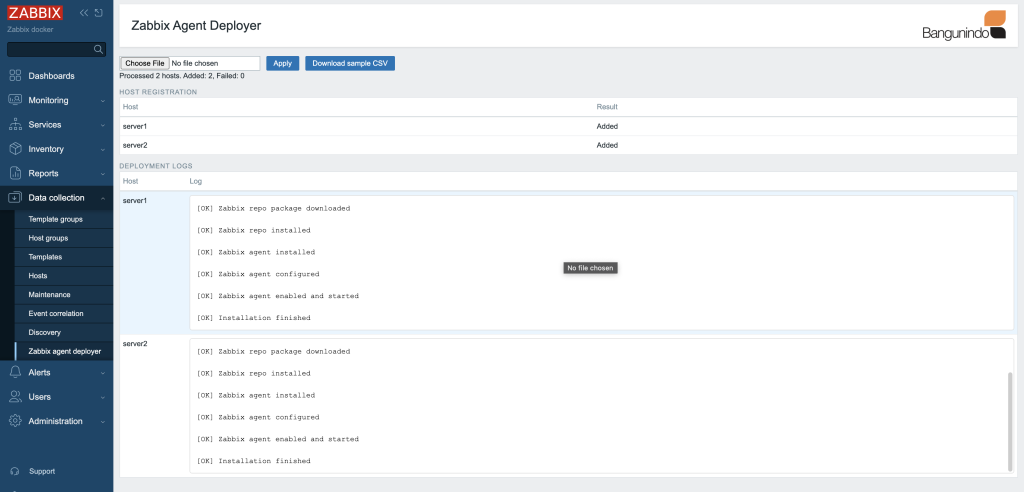Screen dimensions: 1024x492
Task: Click the sidebar hide icon beside the collapse chevrons
Action: [98, 13]
